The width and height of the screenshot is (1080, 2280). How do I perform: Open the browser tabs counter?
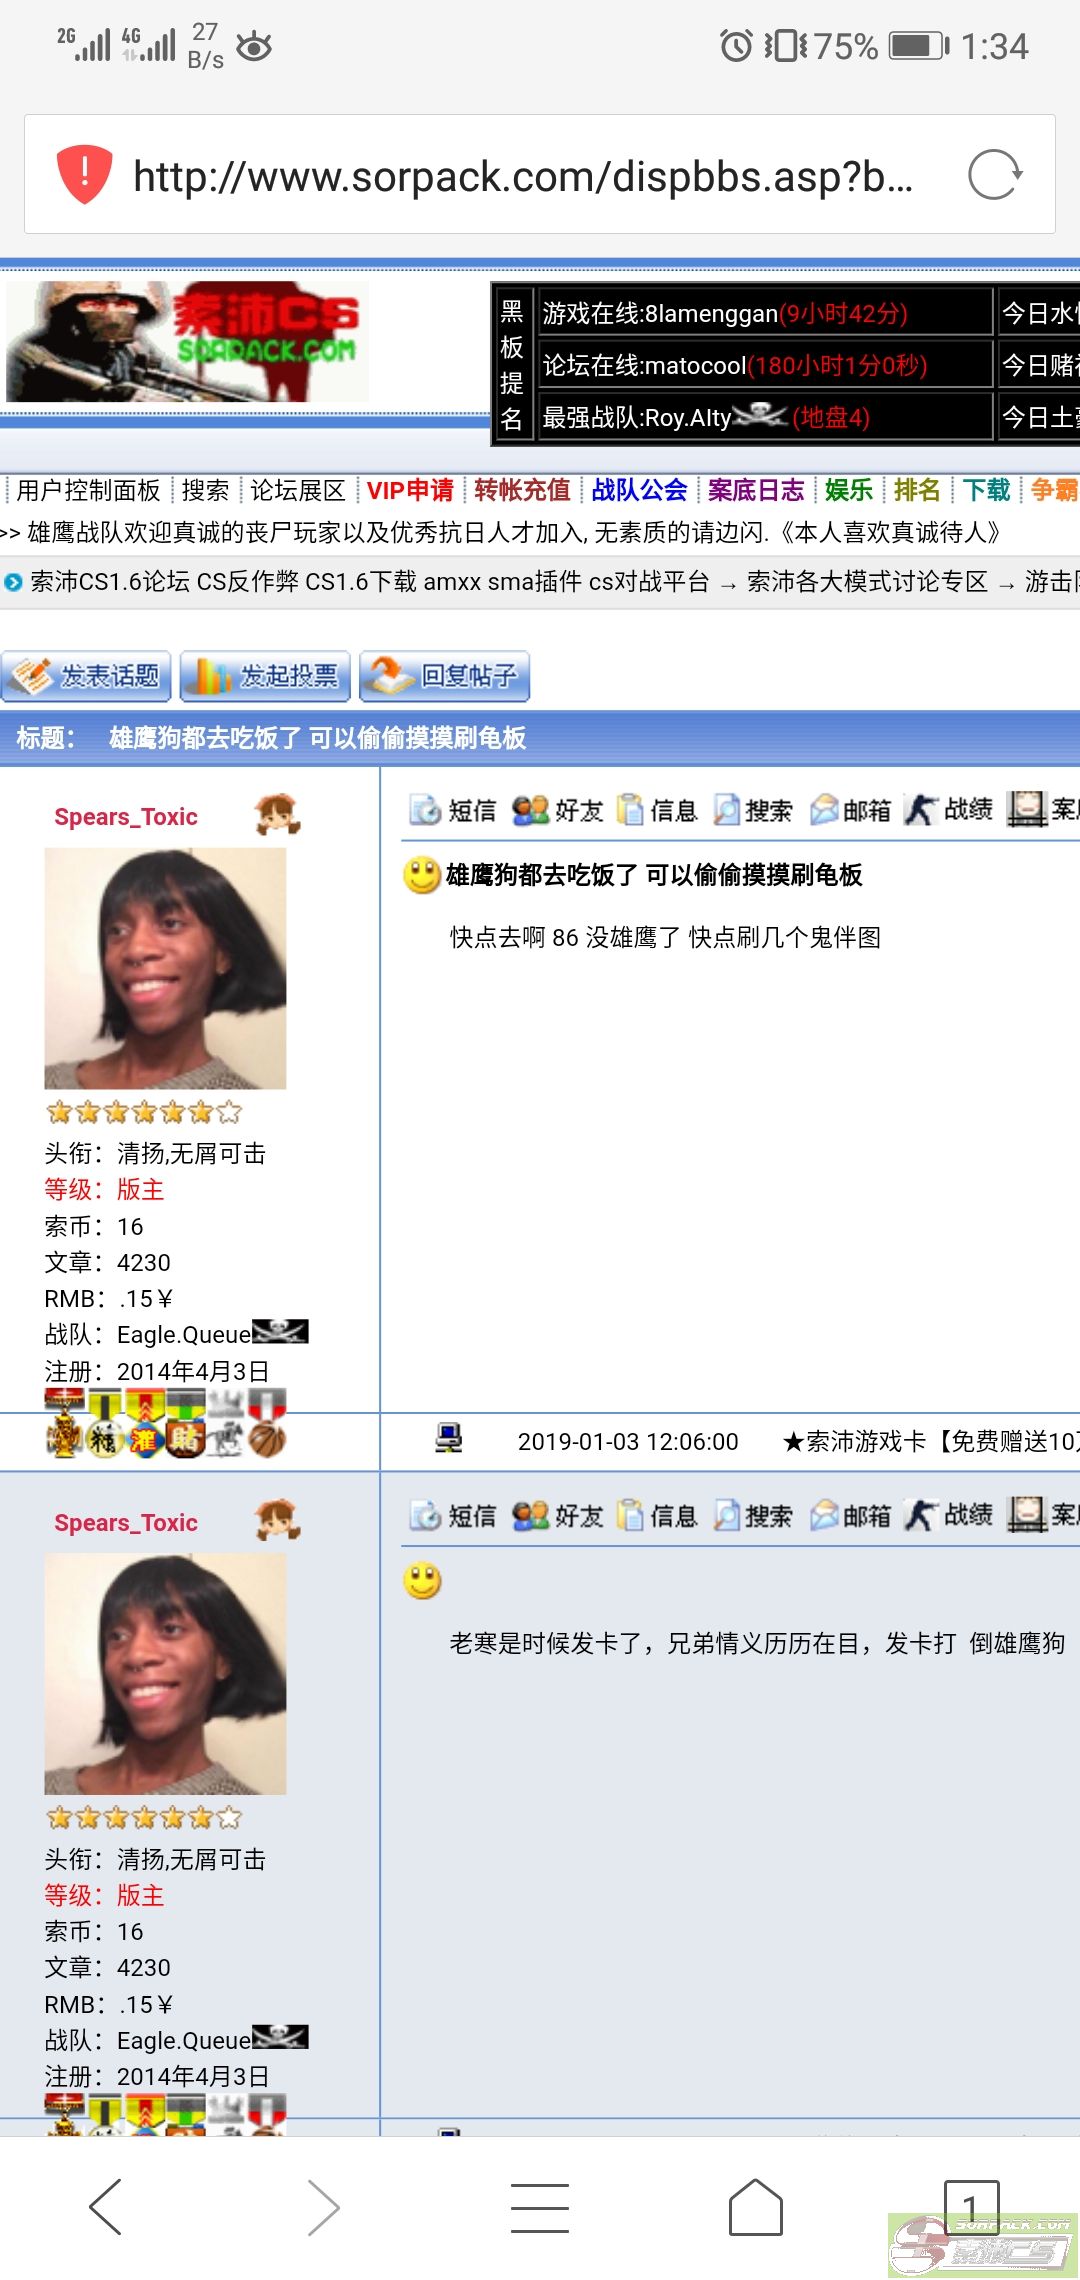[970, 2206]
